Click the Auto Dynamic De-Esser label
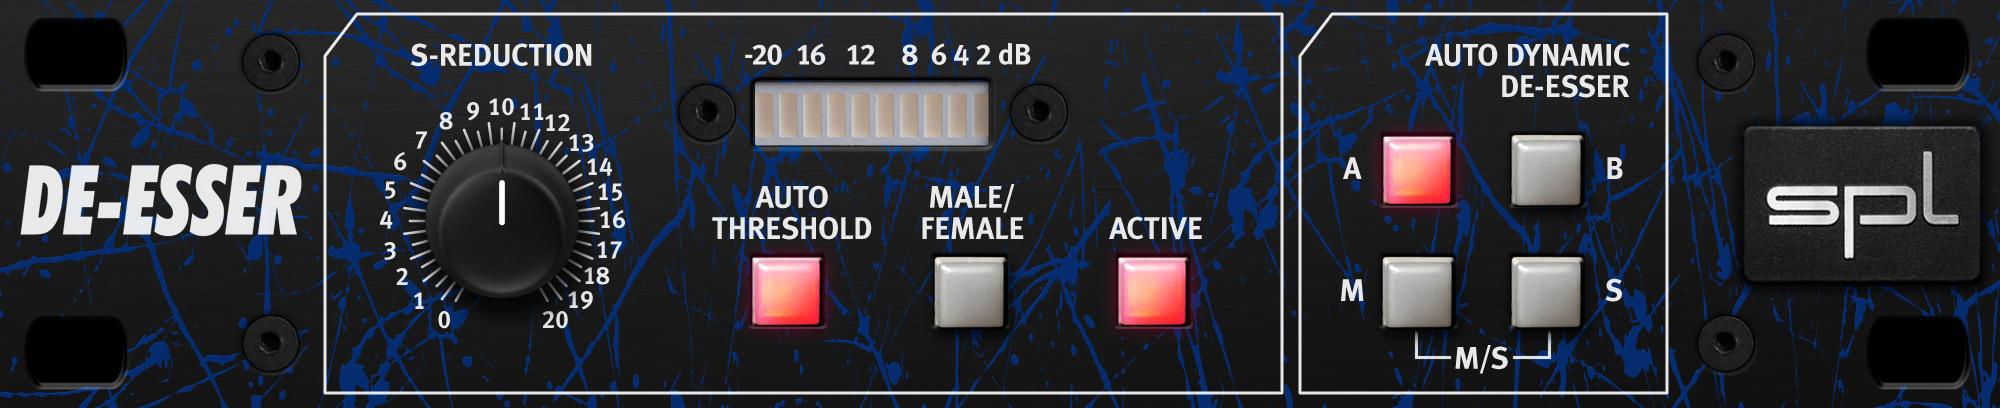Screen dimensions: 2000x408 click(x=1528, y=71)
